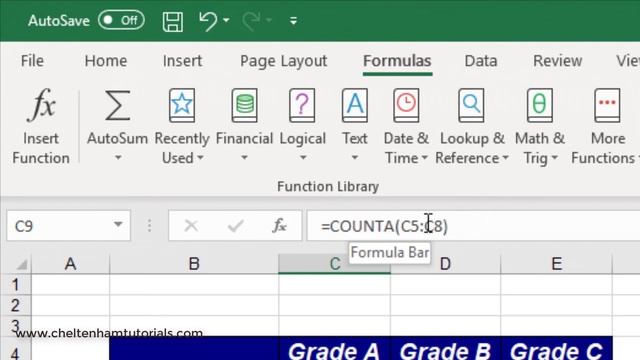Click the AutoSum sigma icon

coord(118,106)
